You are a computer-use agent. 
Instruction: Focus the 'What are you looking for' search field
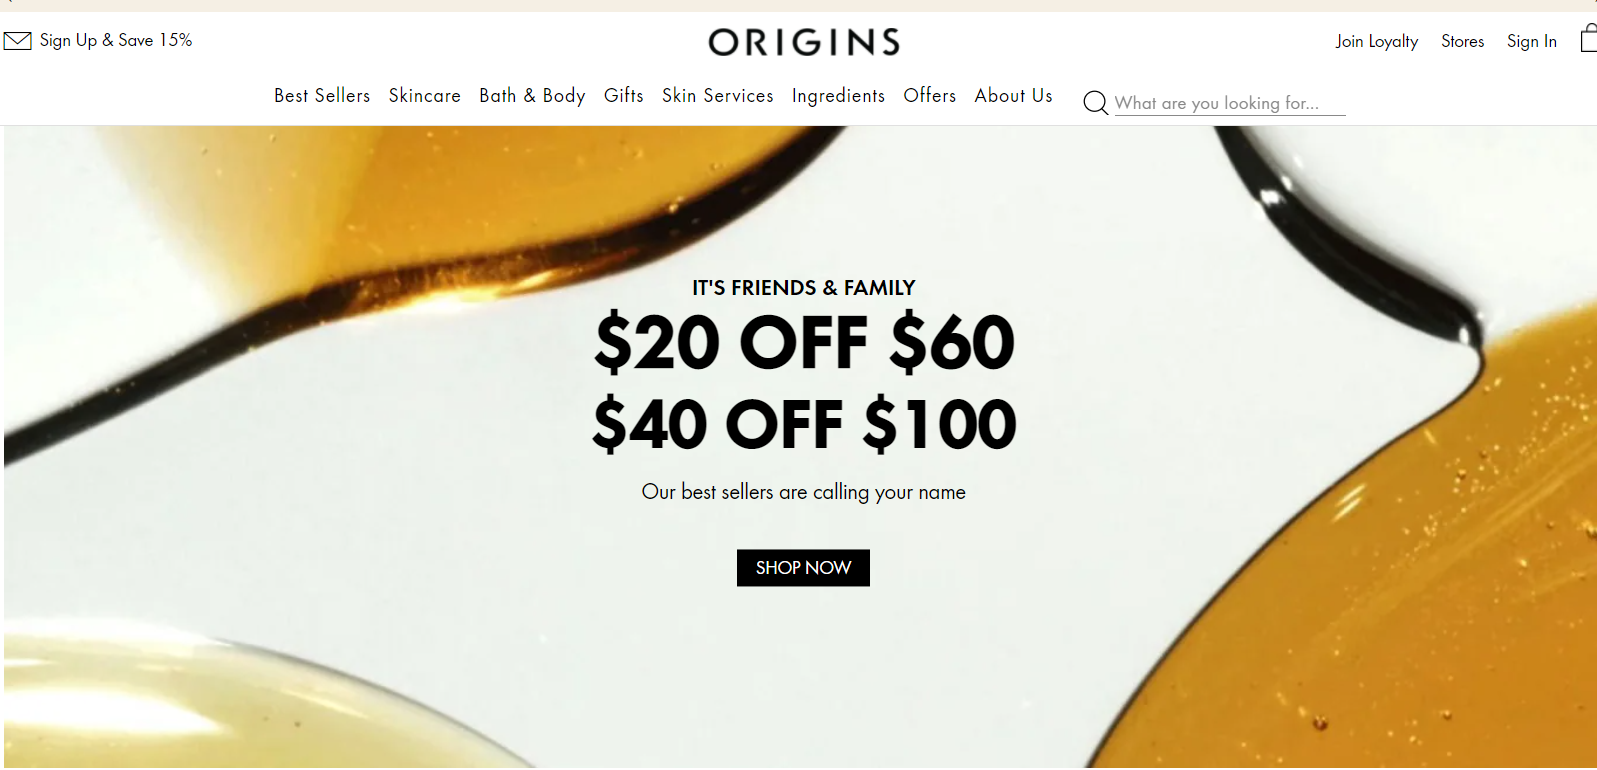[1230, 103]
